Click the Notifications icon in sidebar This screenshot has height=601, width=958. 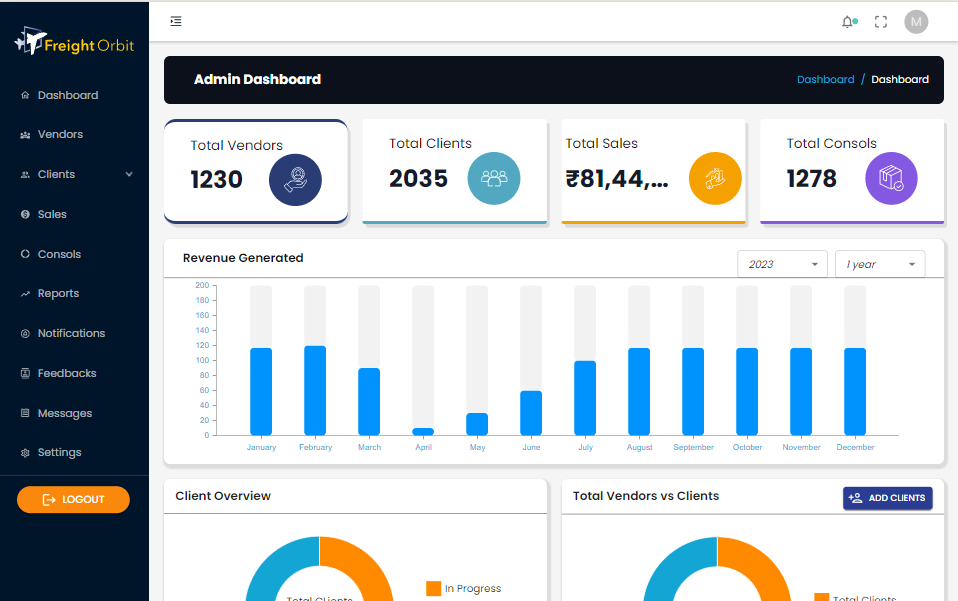point(25,333)
